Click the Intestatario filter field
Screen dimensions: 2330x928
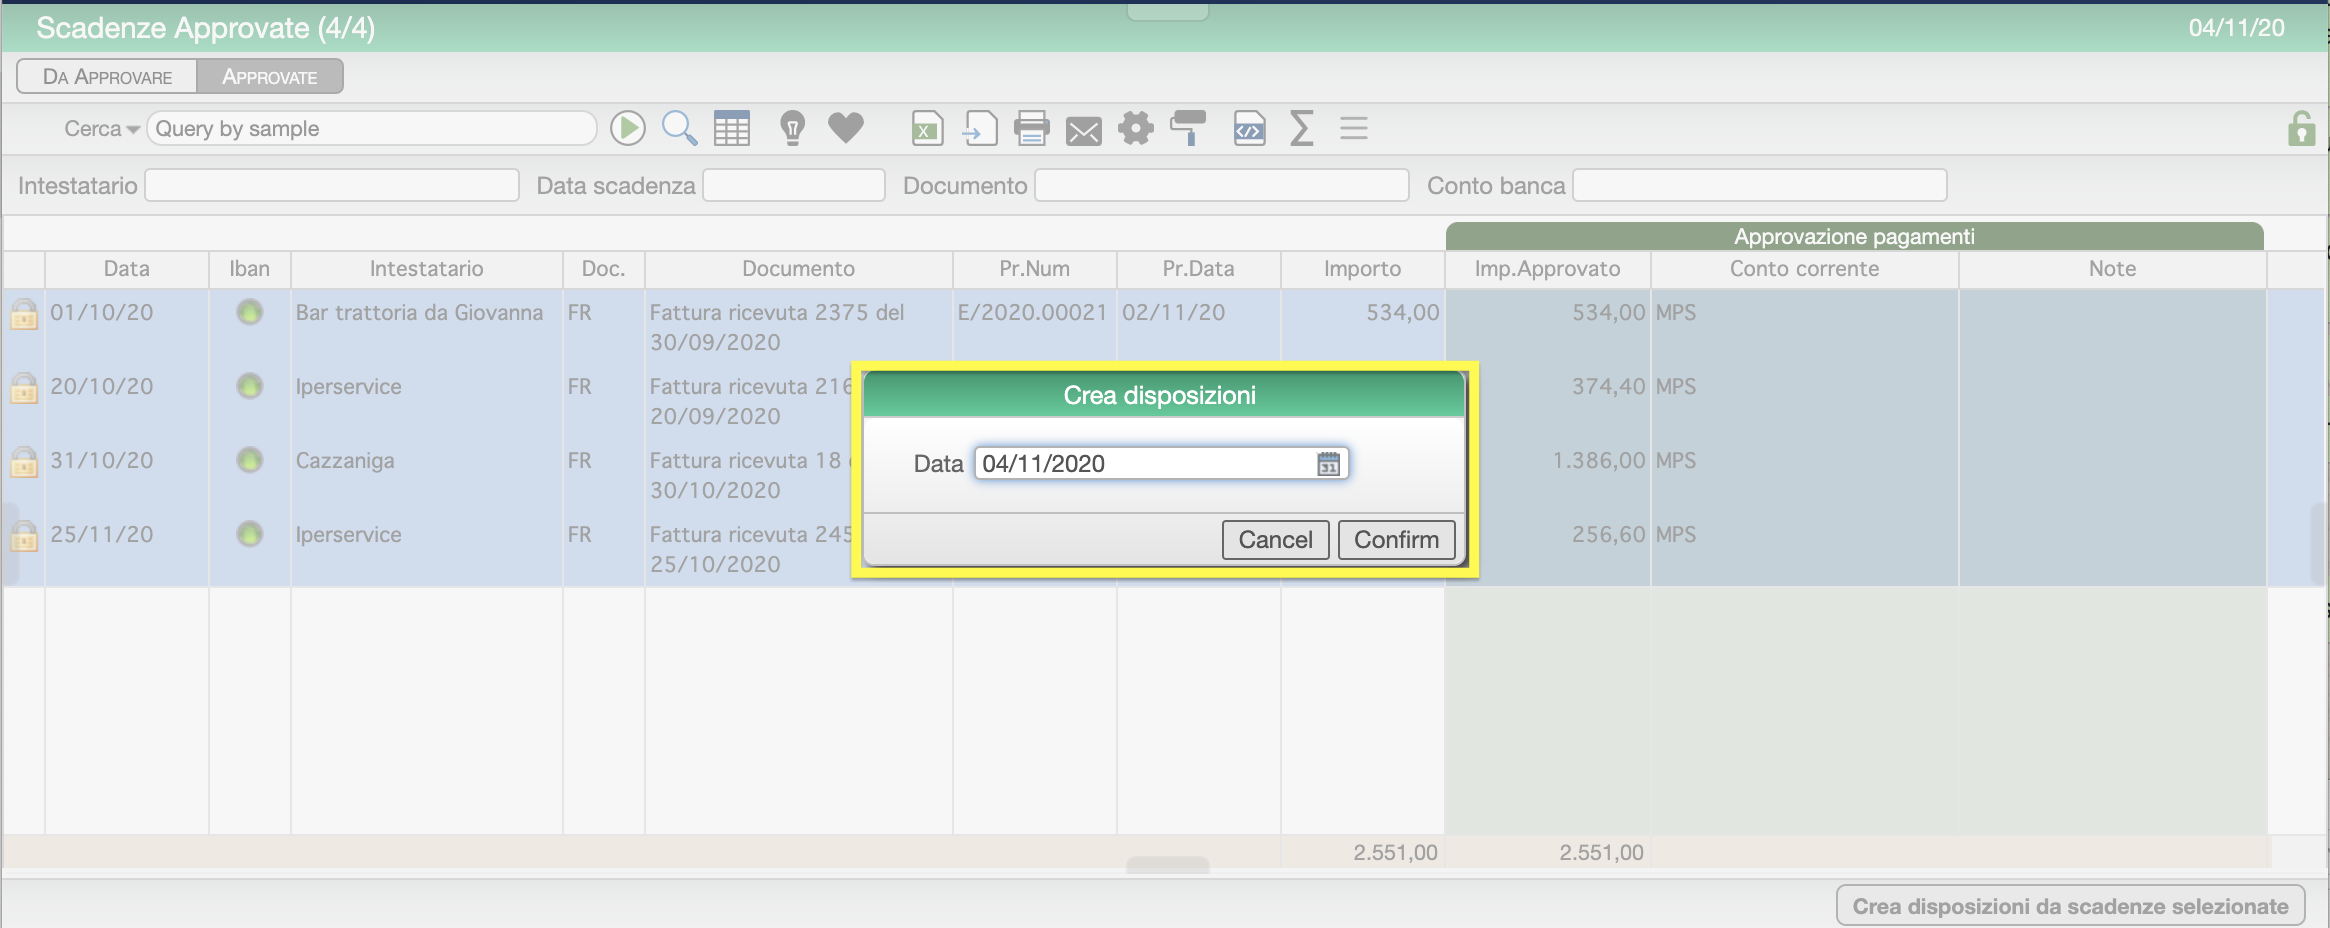point(332,185)
